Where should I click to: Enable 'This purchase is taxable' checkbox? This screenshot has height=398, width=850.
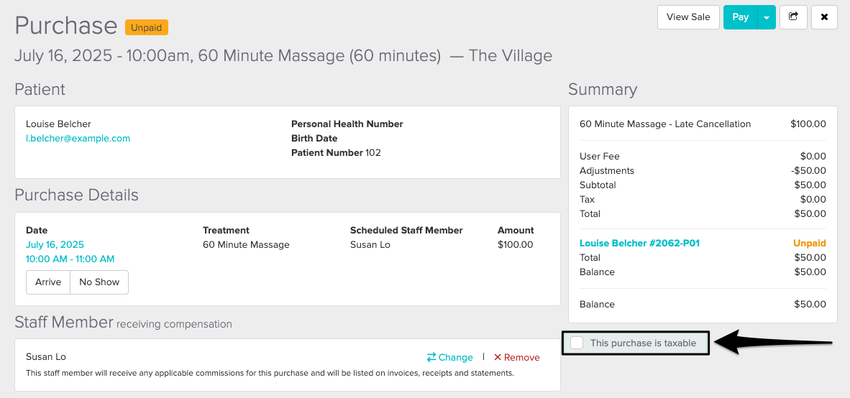(x=577, y=343)
